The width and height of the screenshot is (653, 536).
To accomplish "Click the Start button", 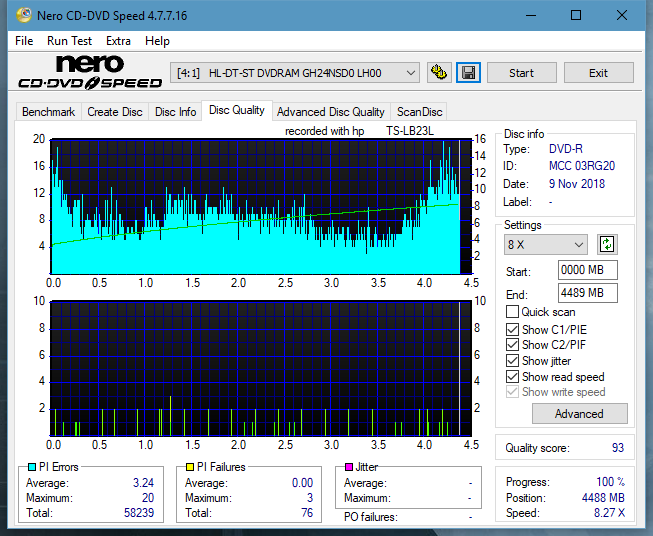I will (x=521, y=73).
